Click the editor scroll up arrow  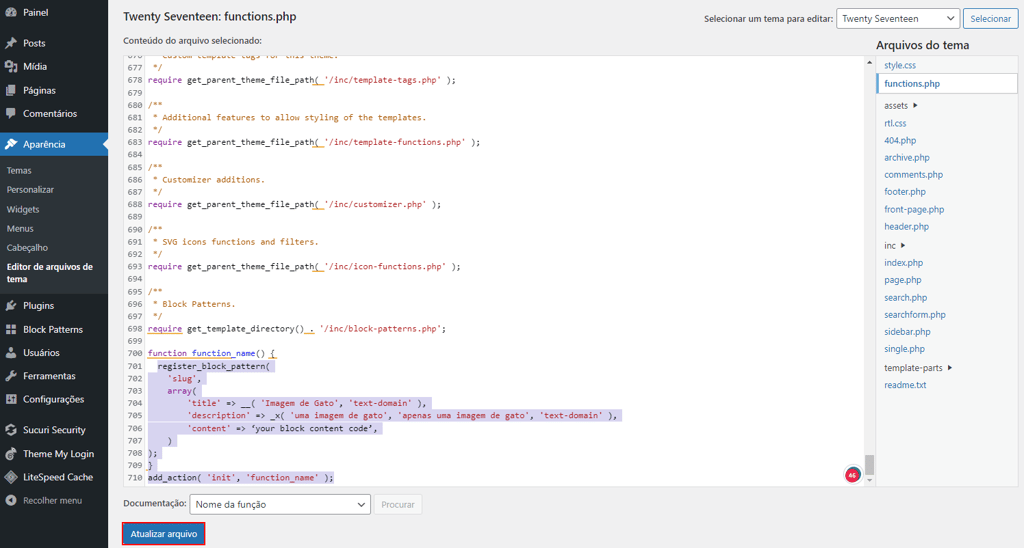point(869,62)
